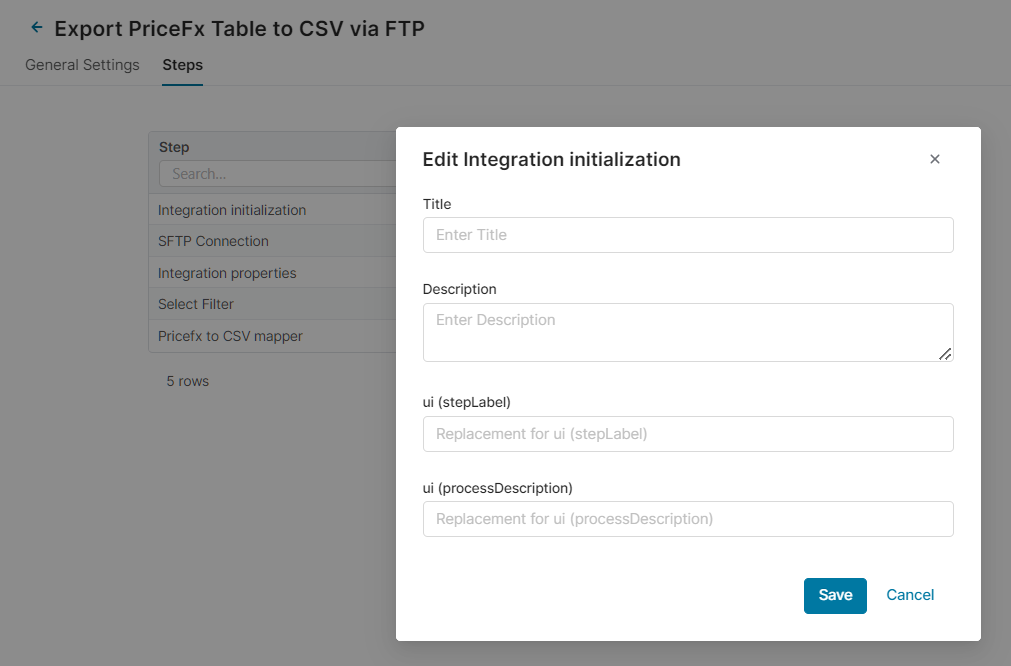The image size is (1011, 666).
Task: Click the back arrow beside page title
Action: (37, 28)
